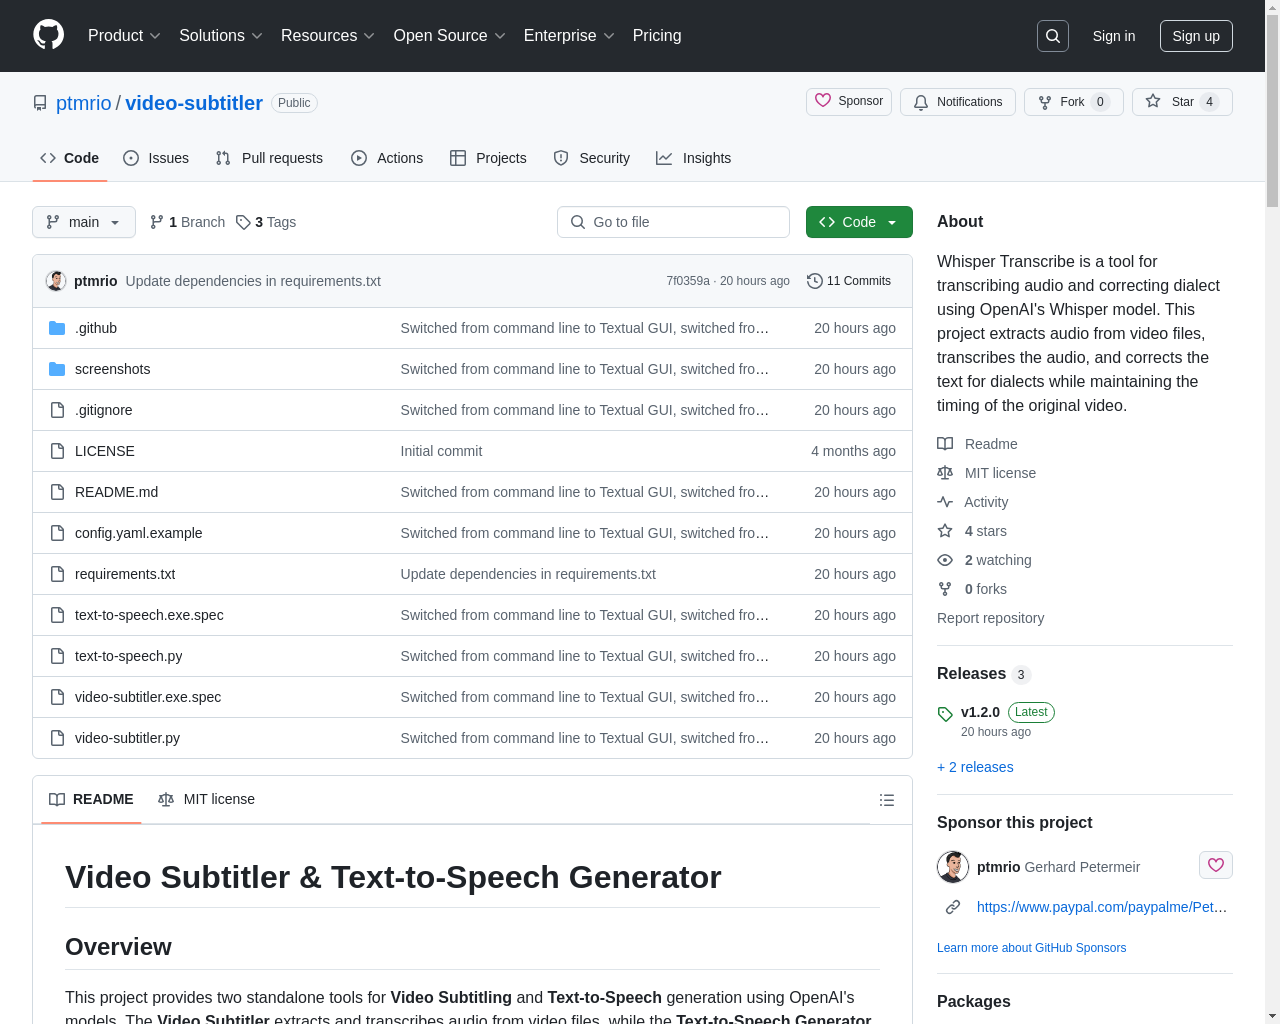Open the main branch selector dropdown

pos(84,222)
